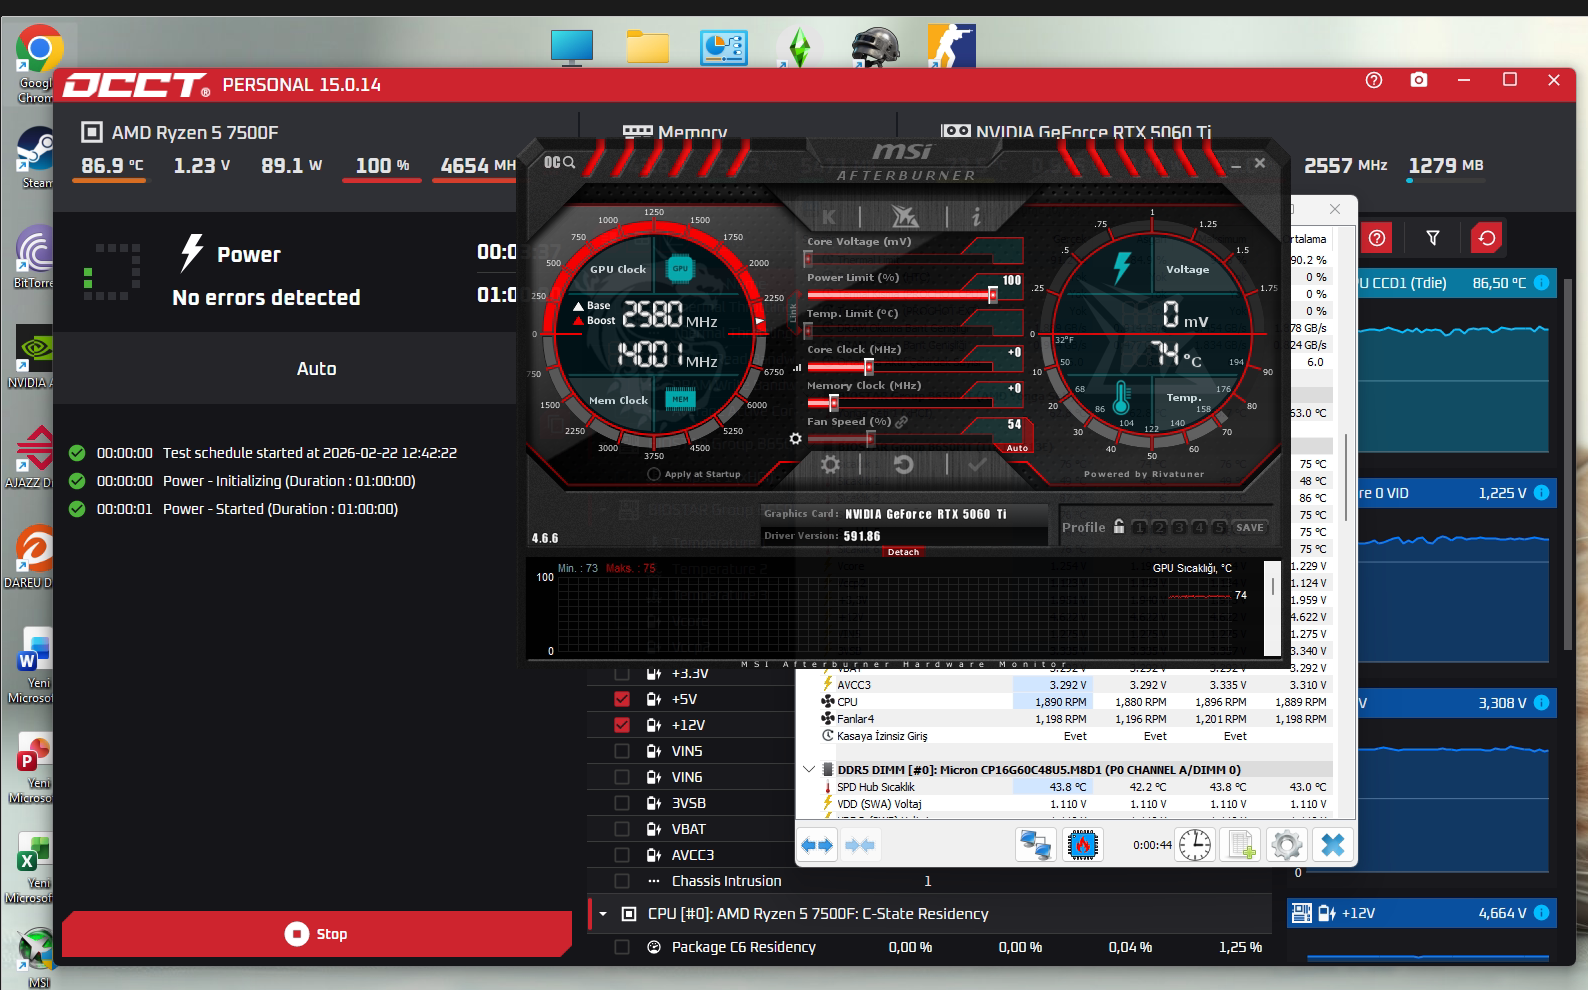Click SAVE profile in Afterburner
This screenshot has height=990, width=1588.
click(x=1249, y=527)
